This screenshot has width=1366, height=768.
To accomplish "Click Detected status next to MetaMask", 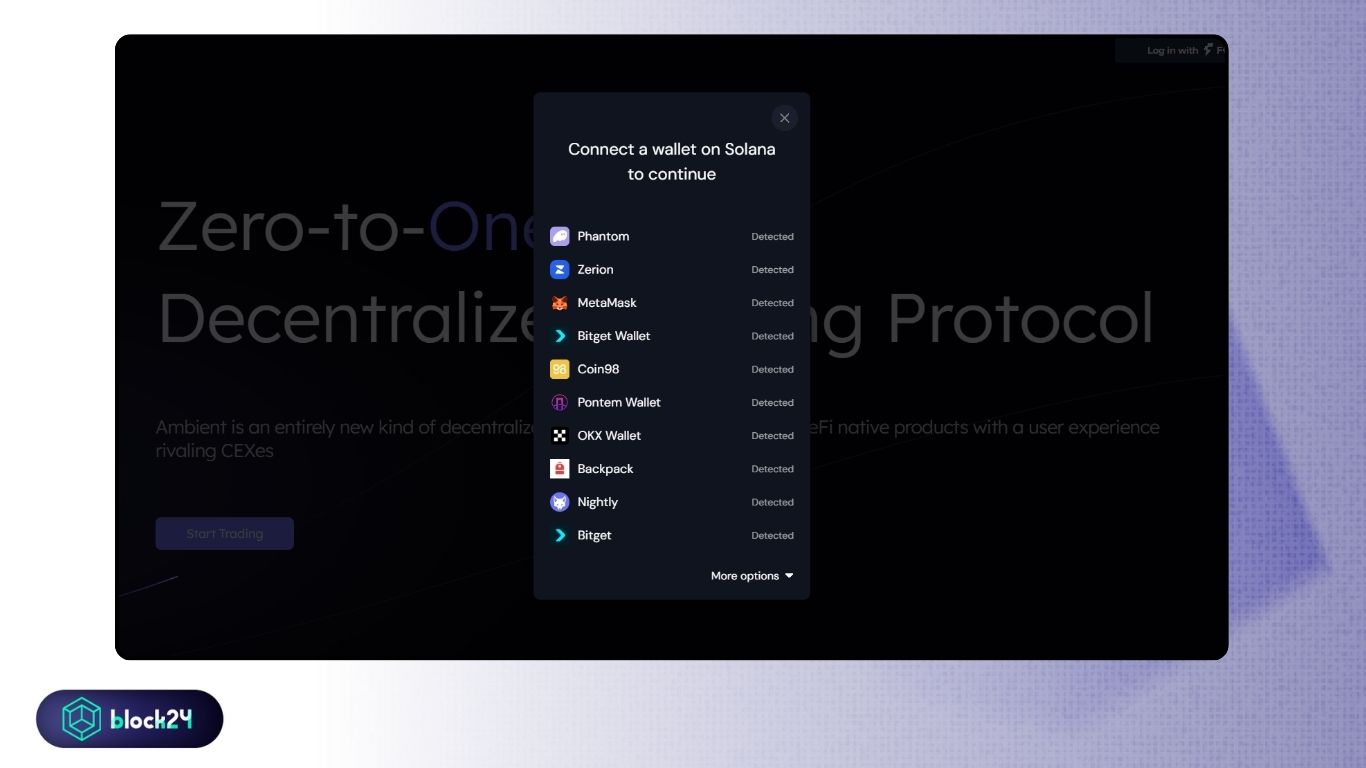I will 772,303.
